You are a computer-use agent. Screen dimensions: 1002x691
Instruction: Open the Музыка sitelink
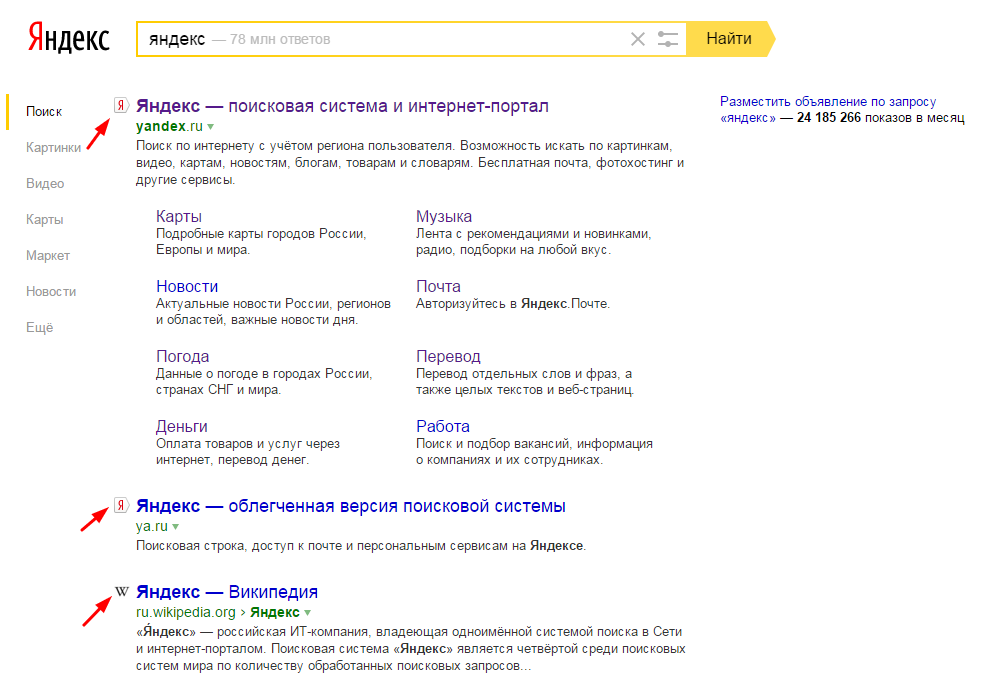[x=444, y=217]
